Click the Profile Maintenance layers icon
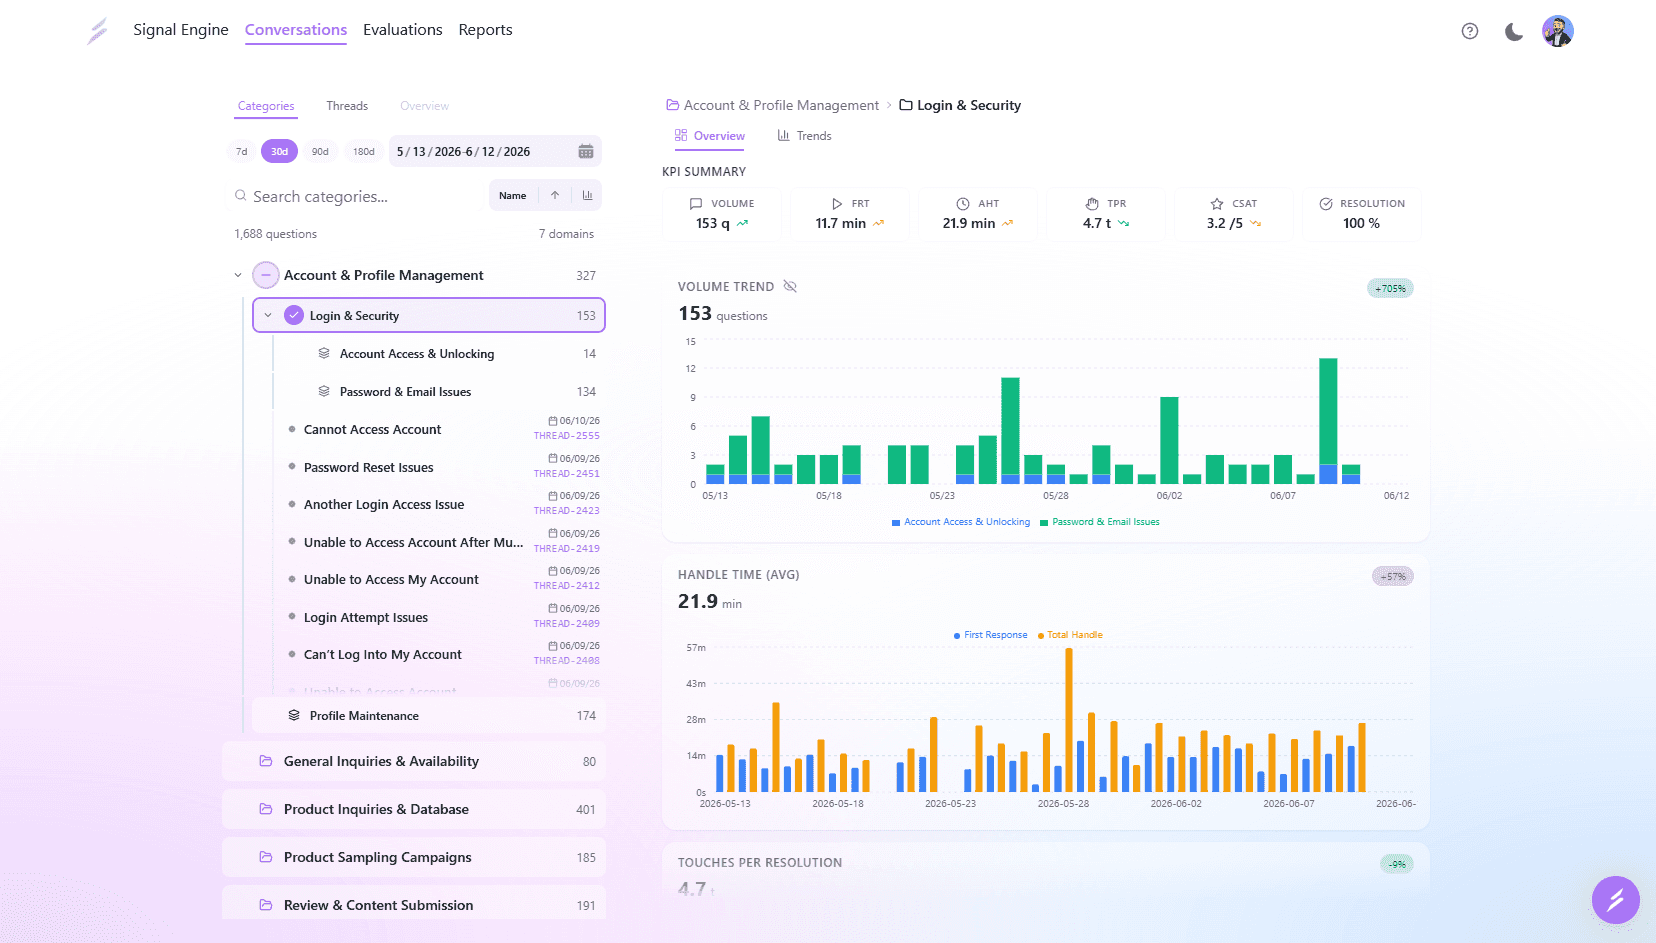The height and width of the screenshot is (943, 1656). click(294, 715)
